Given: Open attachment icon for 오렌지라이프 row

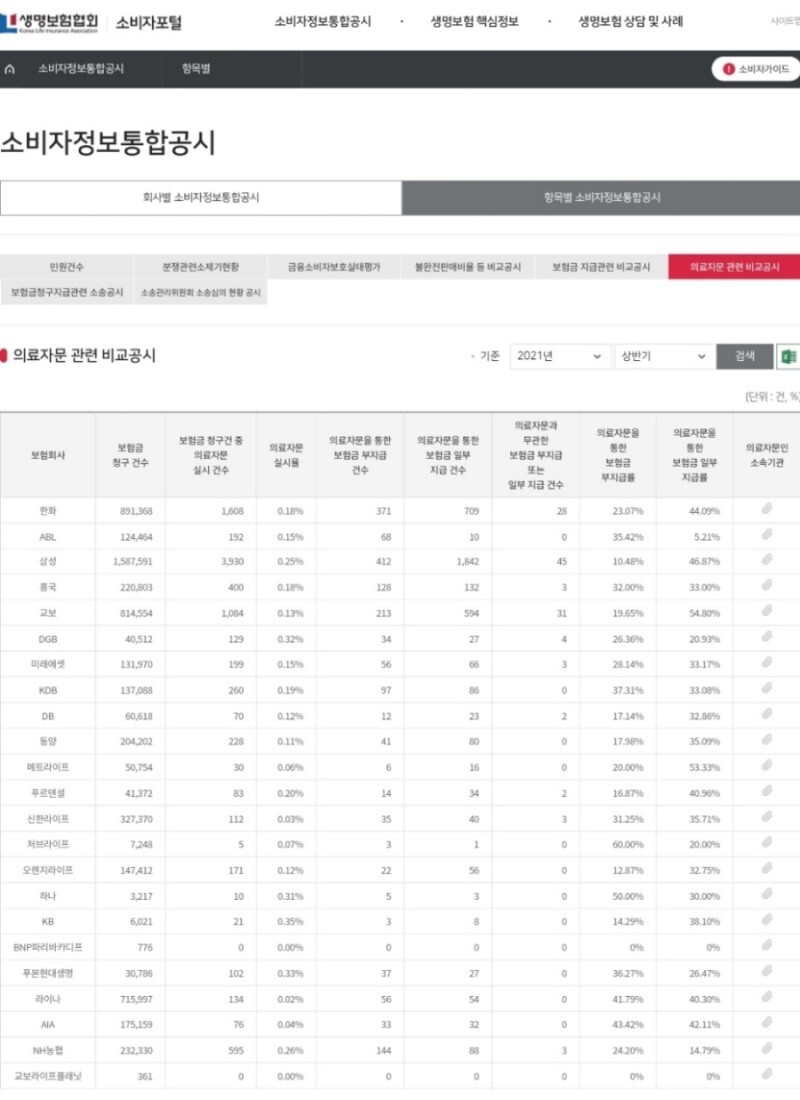Looking at the screenshot, I should (x=767, y=869).
